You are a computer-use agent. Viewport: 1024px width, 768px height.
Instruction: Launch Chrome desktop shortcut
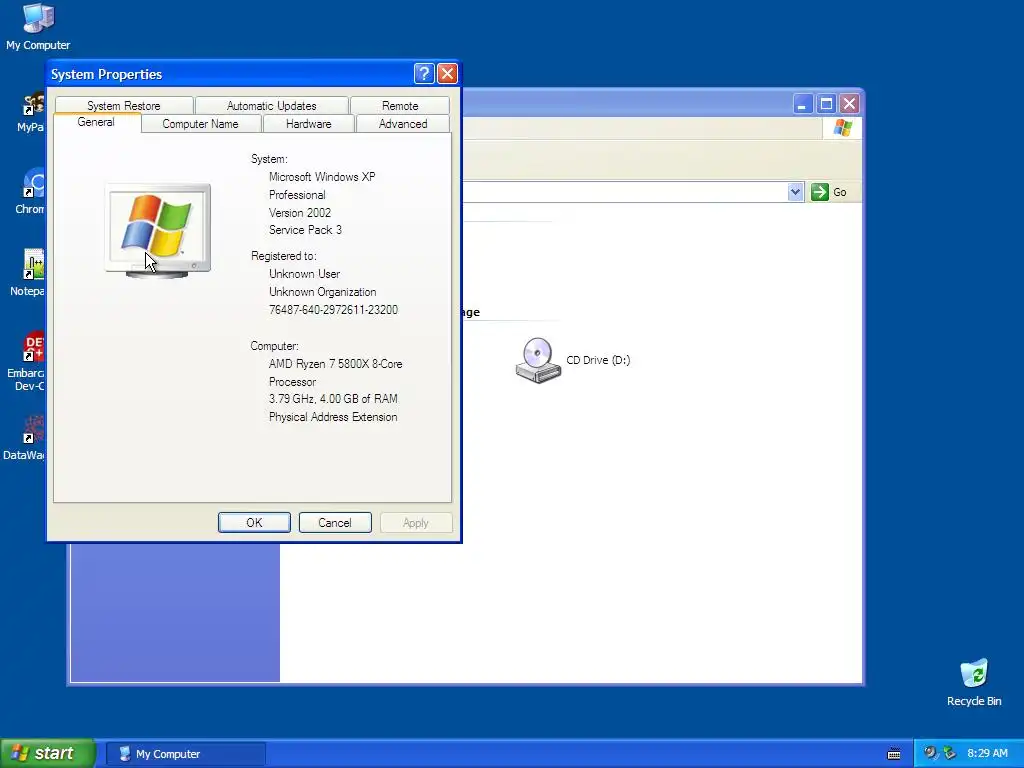pyautogui.click(x=30, y=192)
